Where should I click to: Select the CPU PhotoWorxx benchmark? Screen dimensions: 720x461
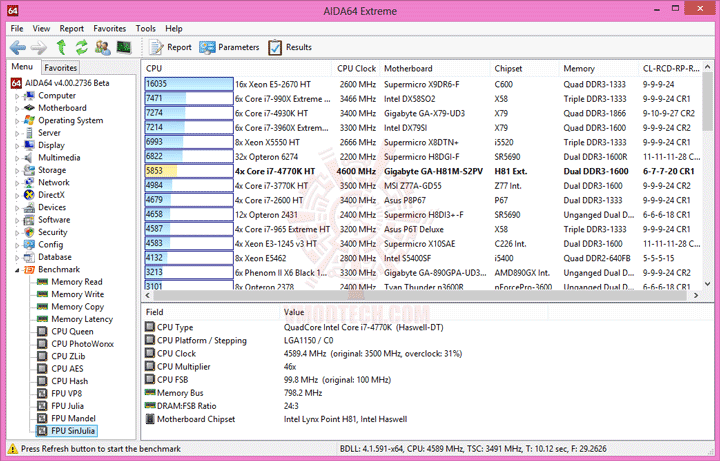83,344
